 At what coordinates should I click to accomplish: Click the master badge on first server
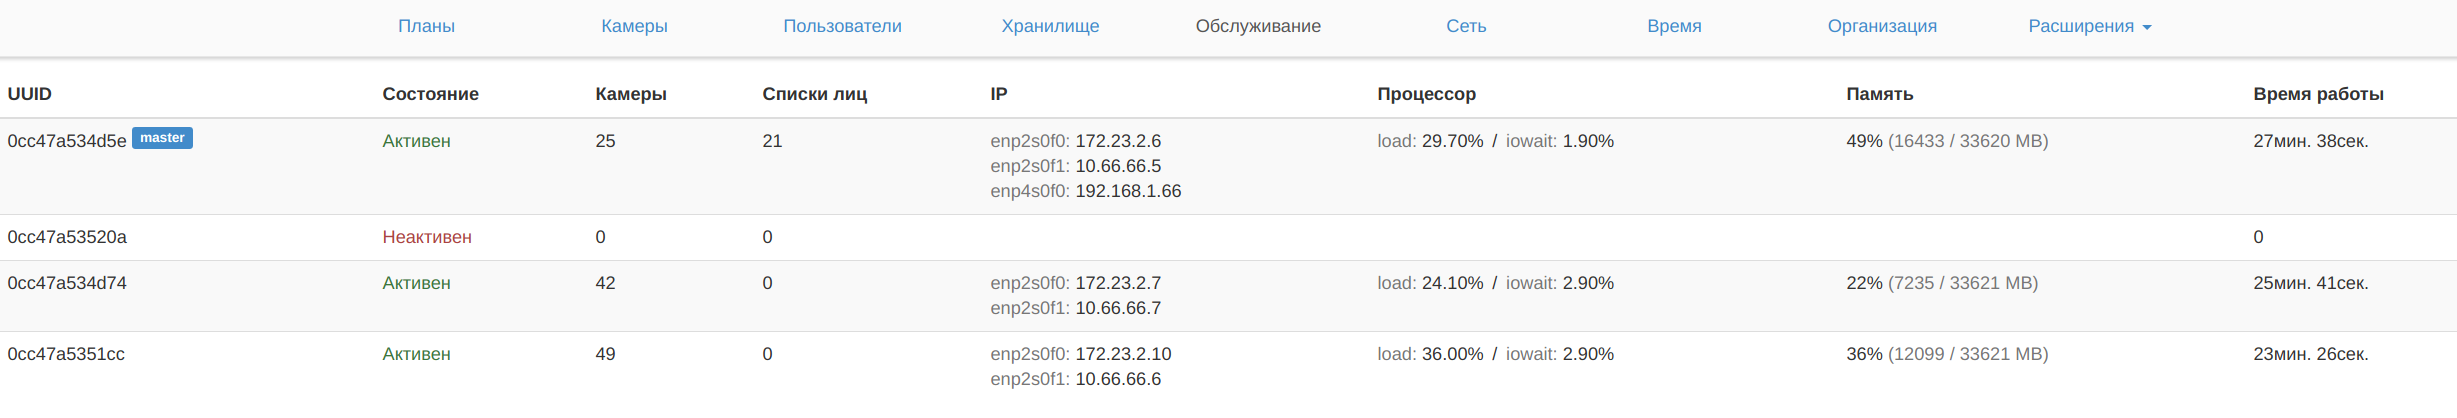(x=162, y=138)
